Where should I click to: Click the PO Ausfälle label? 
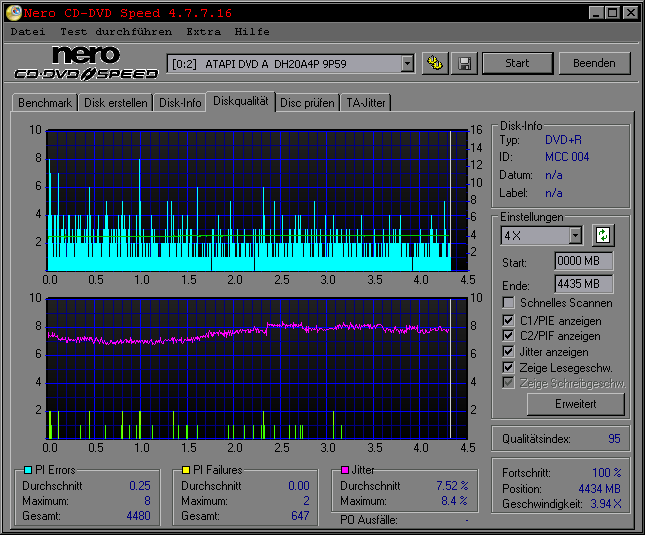[x=369, y=520]
